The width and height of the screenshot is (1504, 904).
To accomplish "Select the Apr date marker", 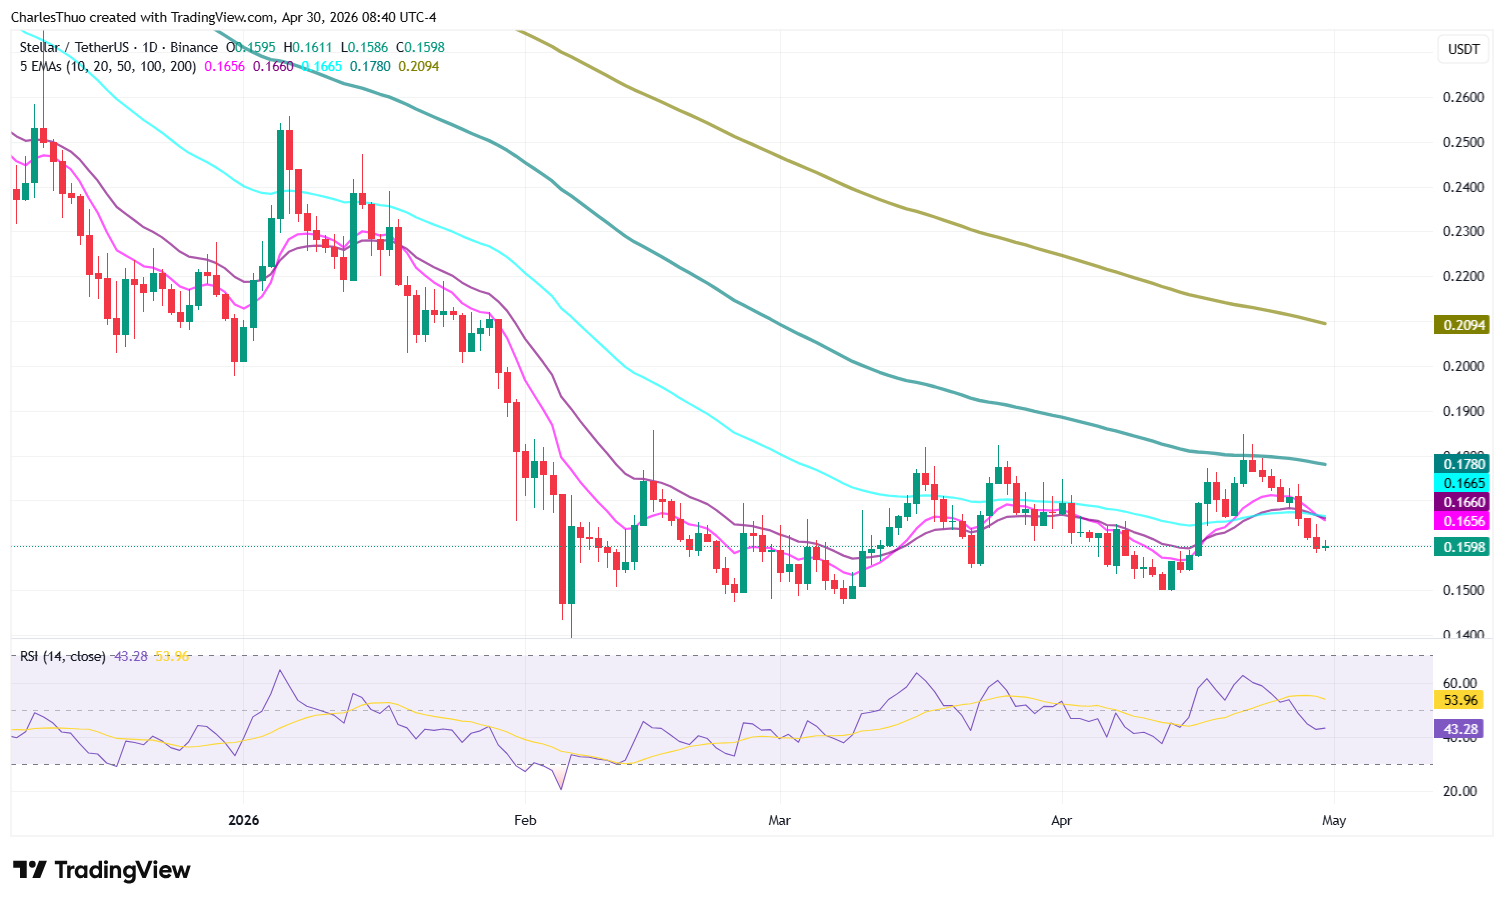I will click(x=1061, y=820).
